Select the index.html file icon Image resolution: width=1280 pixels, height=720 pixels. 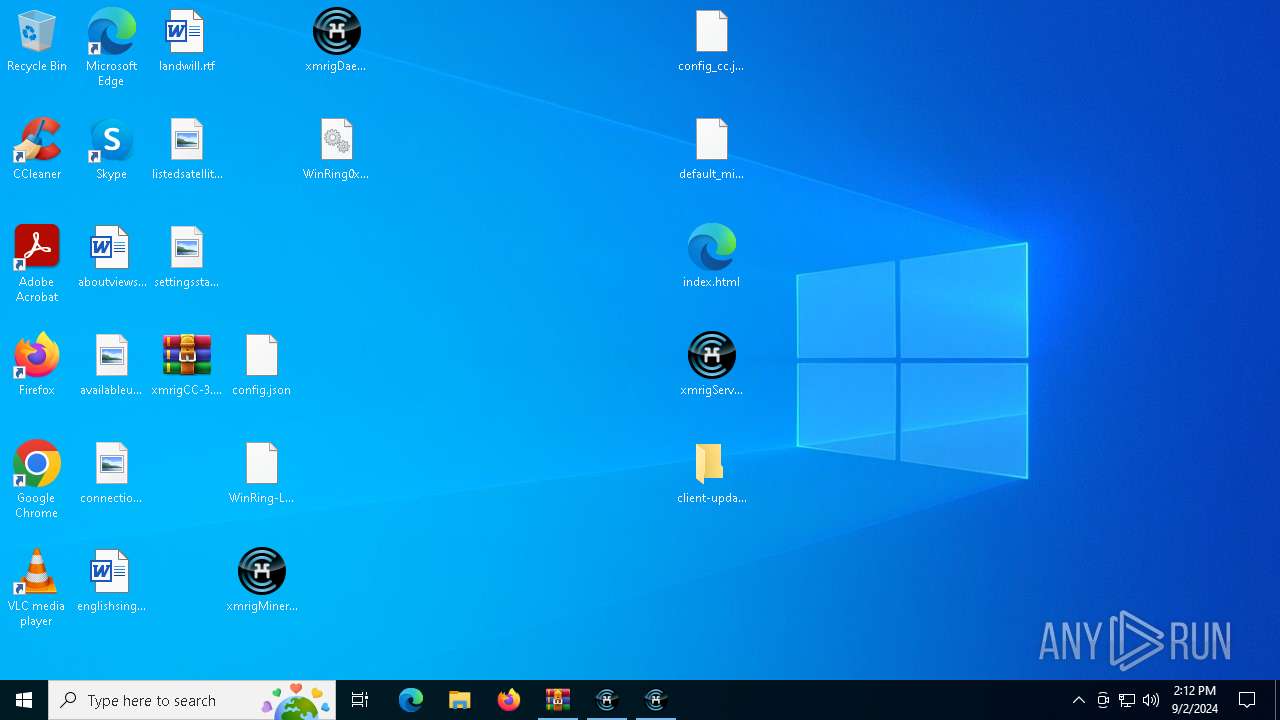point(711,258)
